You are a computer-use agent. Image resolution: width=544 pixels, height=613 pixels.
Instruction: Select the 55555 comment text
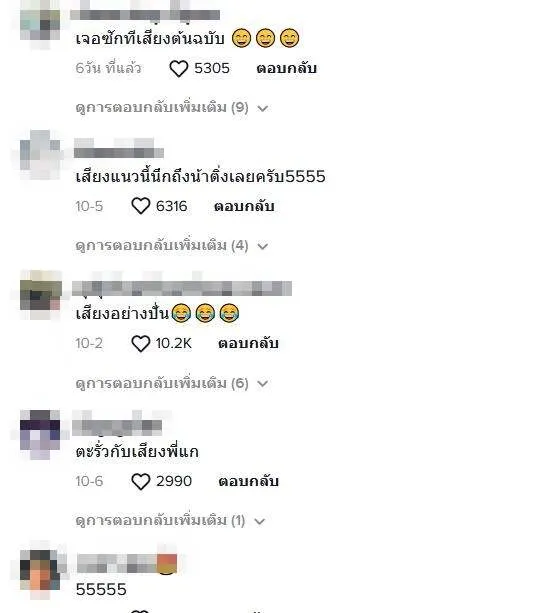pyautogui.click(x=101, y=590)
